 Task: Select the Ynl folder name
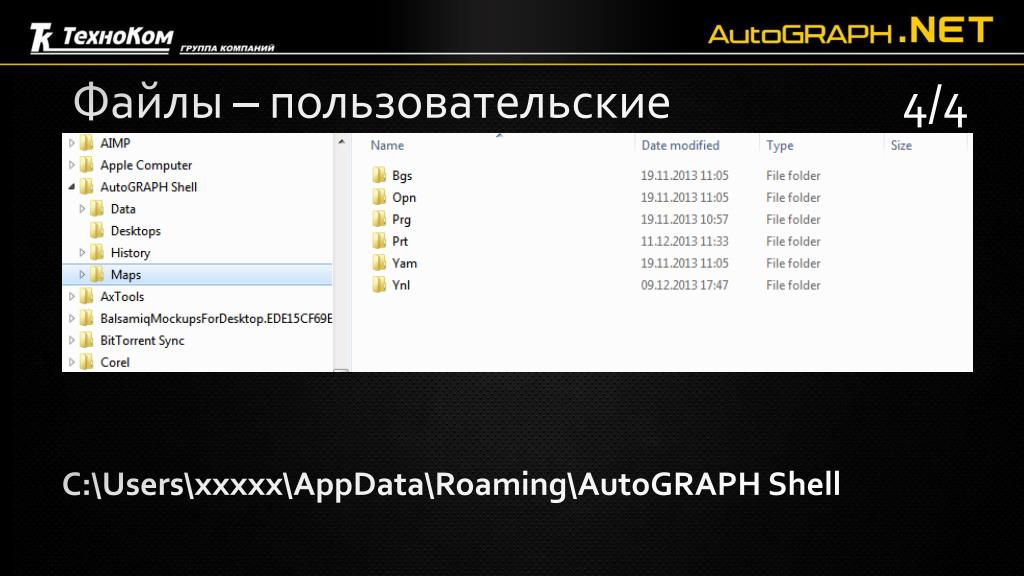[x=401, y=285]
